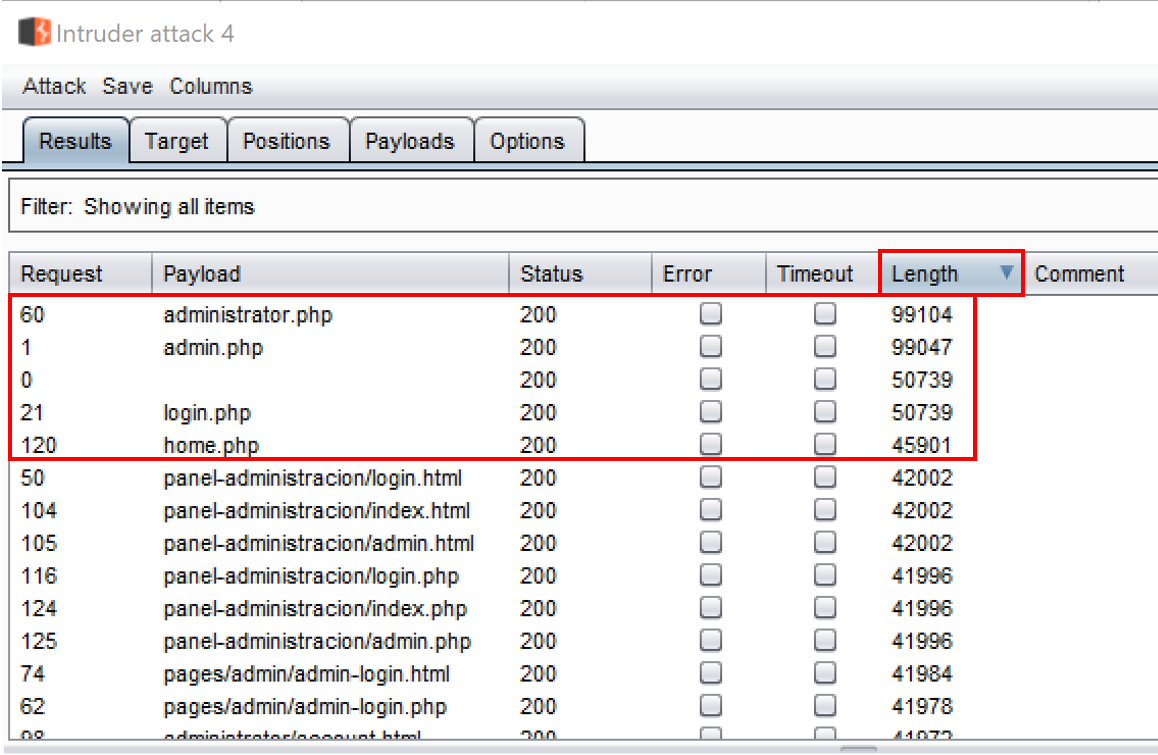Sort by the Payload column header
Image resolution: width=1158 pixels, height=755 pixels.
tap(330, 274)
